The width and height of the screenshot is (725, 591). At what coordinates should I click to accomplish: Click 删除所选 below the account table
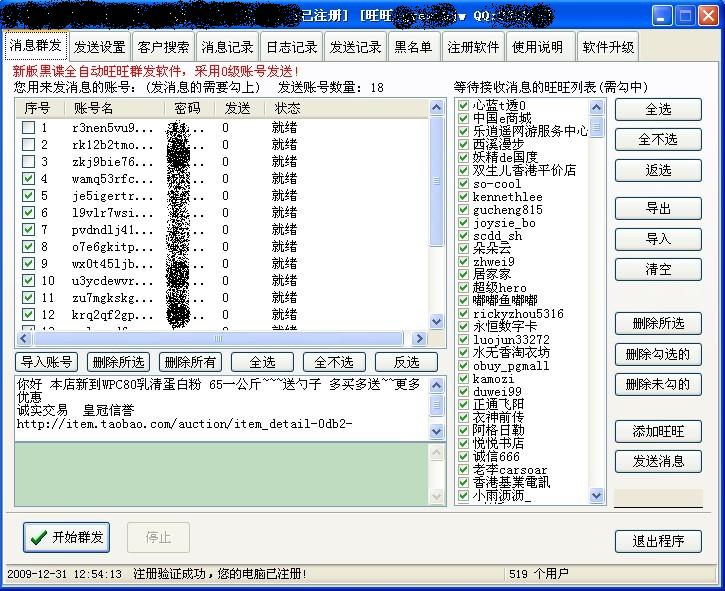pos(118,362)
